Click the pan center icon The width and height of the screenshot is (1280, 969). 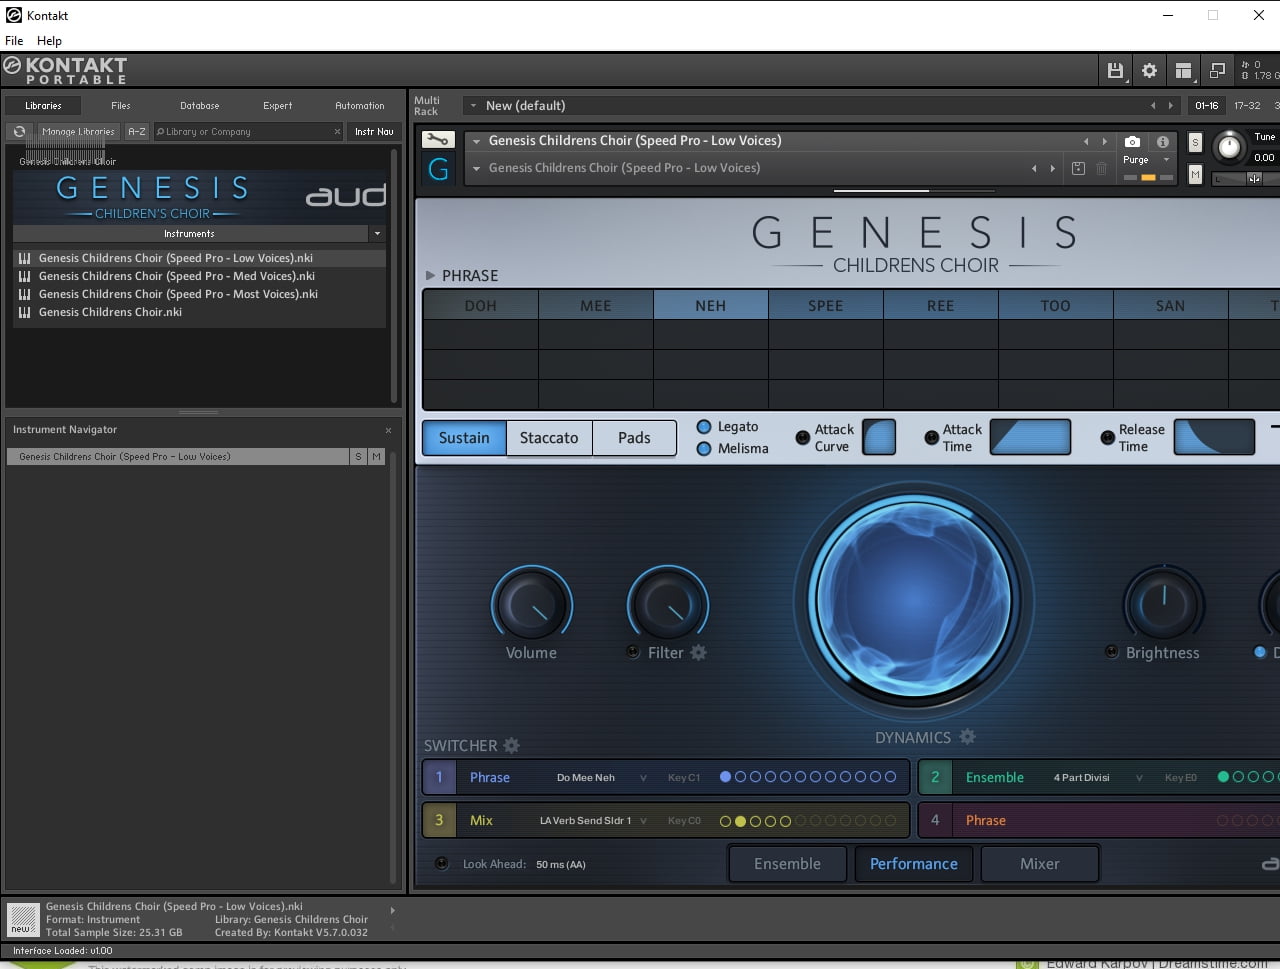pyautogui.click(x=1254, y=179)
